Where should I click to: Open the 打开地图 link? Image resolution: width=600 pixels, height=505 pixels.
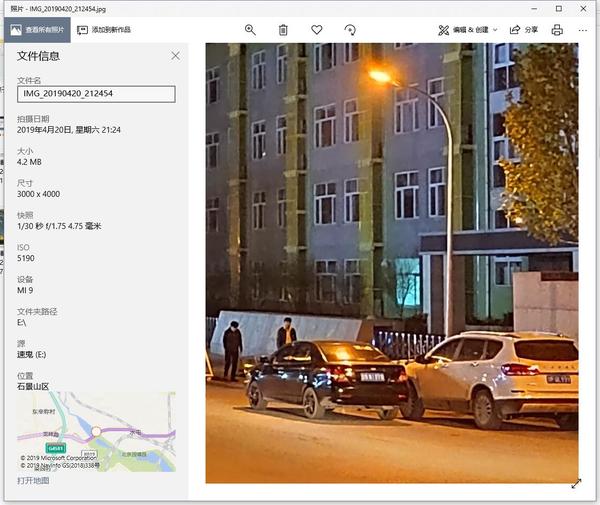click(33, 481)
